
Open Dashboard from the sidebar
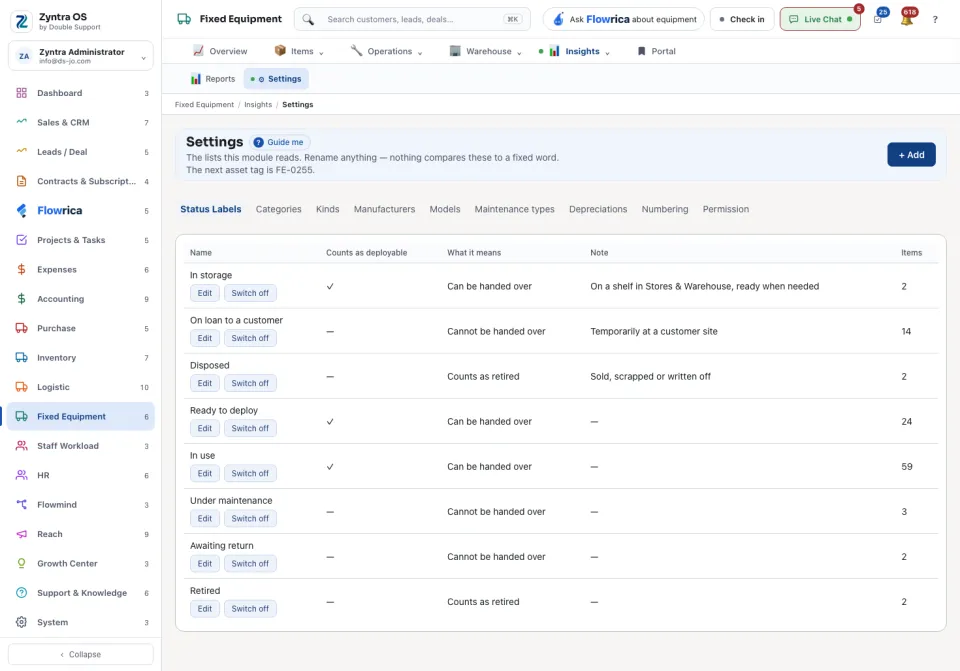[81, 93]
